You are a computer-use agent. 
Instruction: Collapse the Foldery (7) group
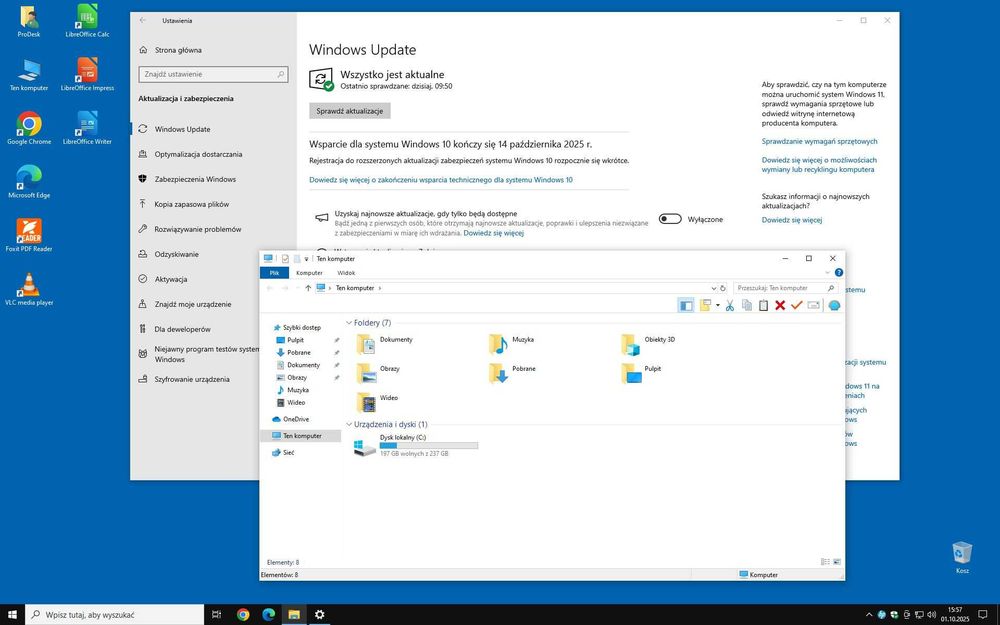tap(349, 323)
